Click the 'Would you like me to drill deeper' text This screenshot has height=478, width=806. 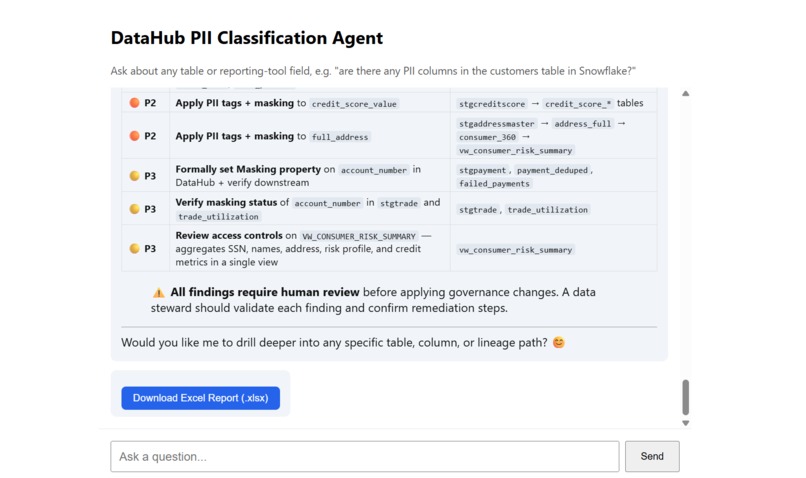click(335, 342)
